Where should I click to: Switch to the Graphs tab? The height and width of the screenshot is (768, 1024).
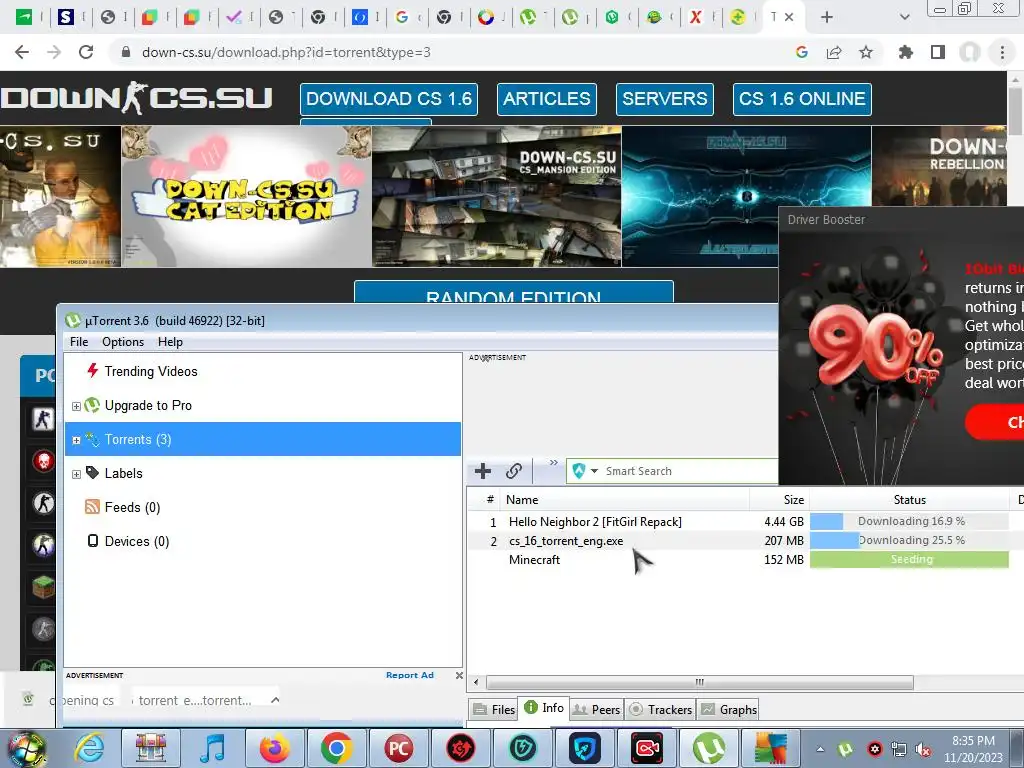(729, 710)
